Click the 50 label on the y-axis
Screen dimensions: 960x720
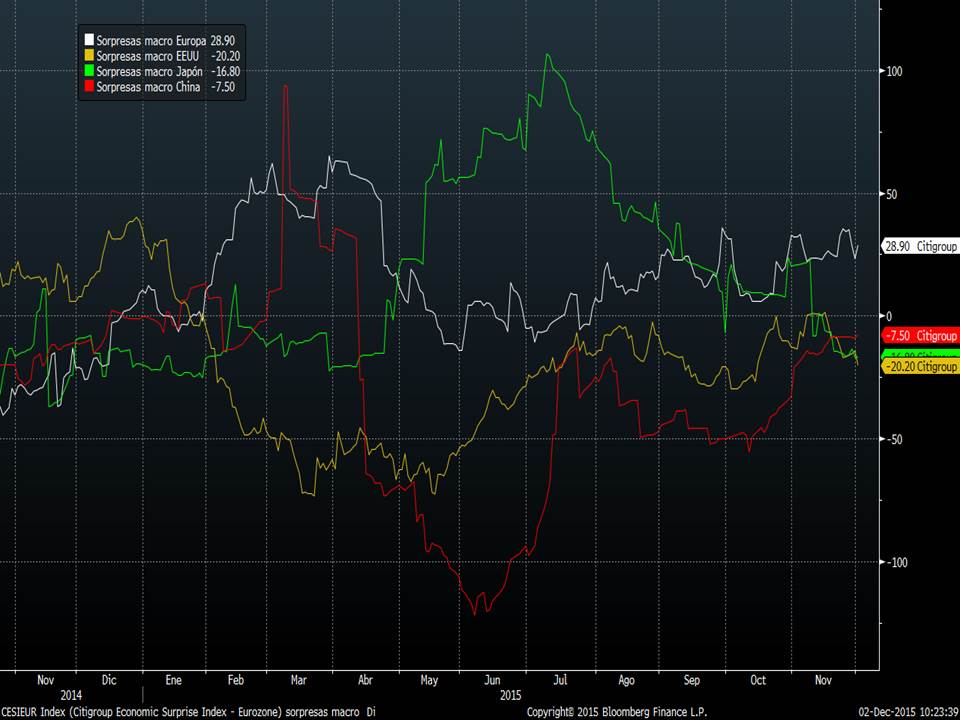(893, 194)
